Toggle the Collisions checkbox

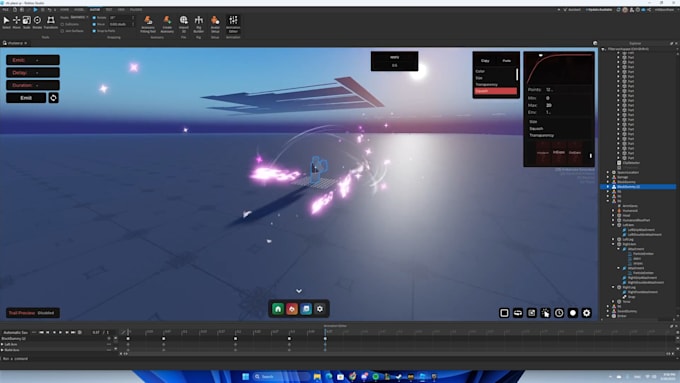tap(62, 24)
